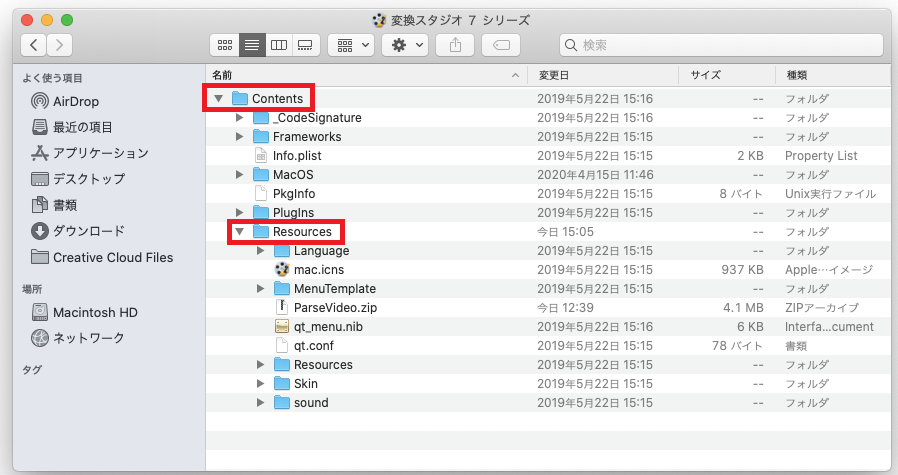This screenshot has width=898, height=475.
Task: Switch to column view in toolbar
Action: point(279,45)
